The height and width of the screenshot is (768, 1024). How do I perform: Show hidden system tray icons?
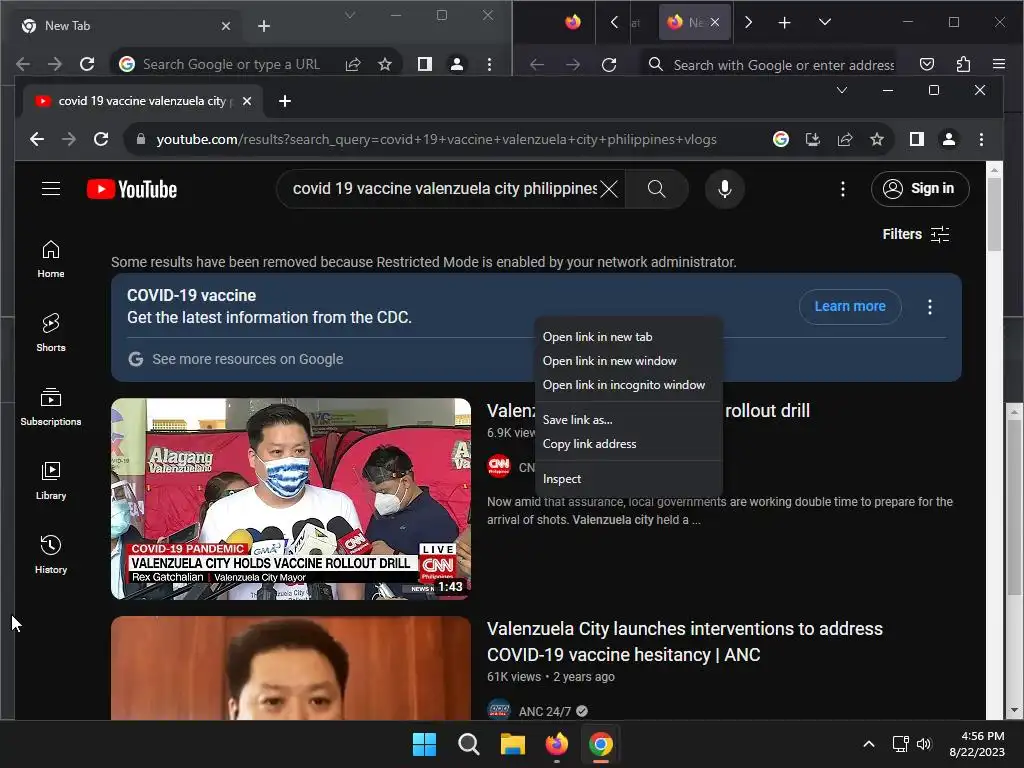(869, 744)
